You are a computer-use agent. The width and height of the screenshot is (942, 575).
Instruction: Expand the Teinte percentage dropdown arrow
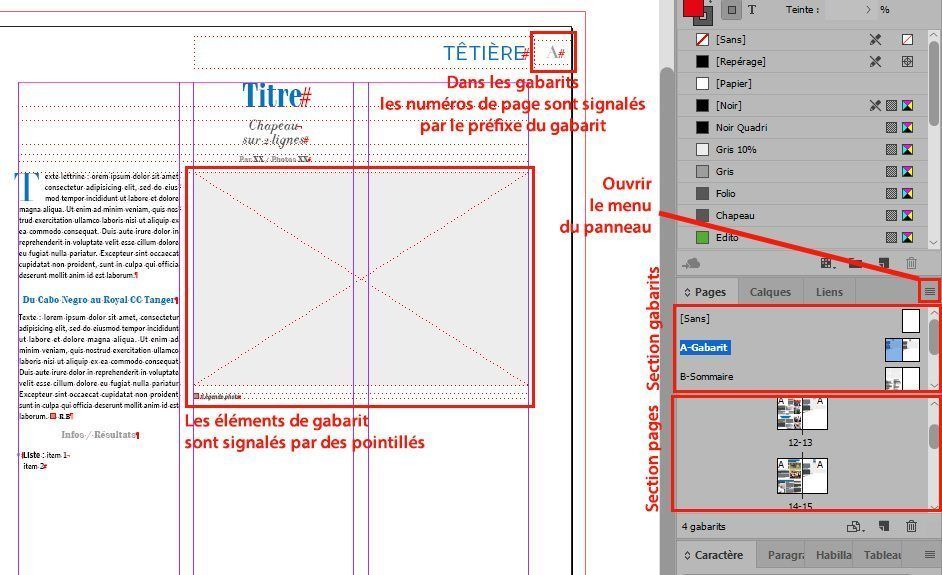click(868, 10)
